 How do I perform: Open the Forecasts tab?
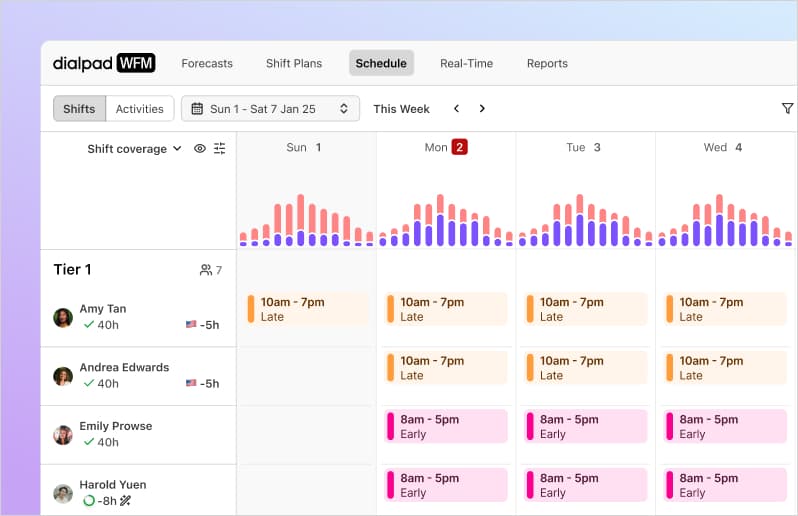[x=207, y=64]
